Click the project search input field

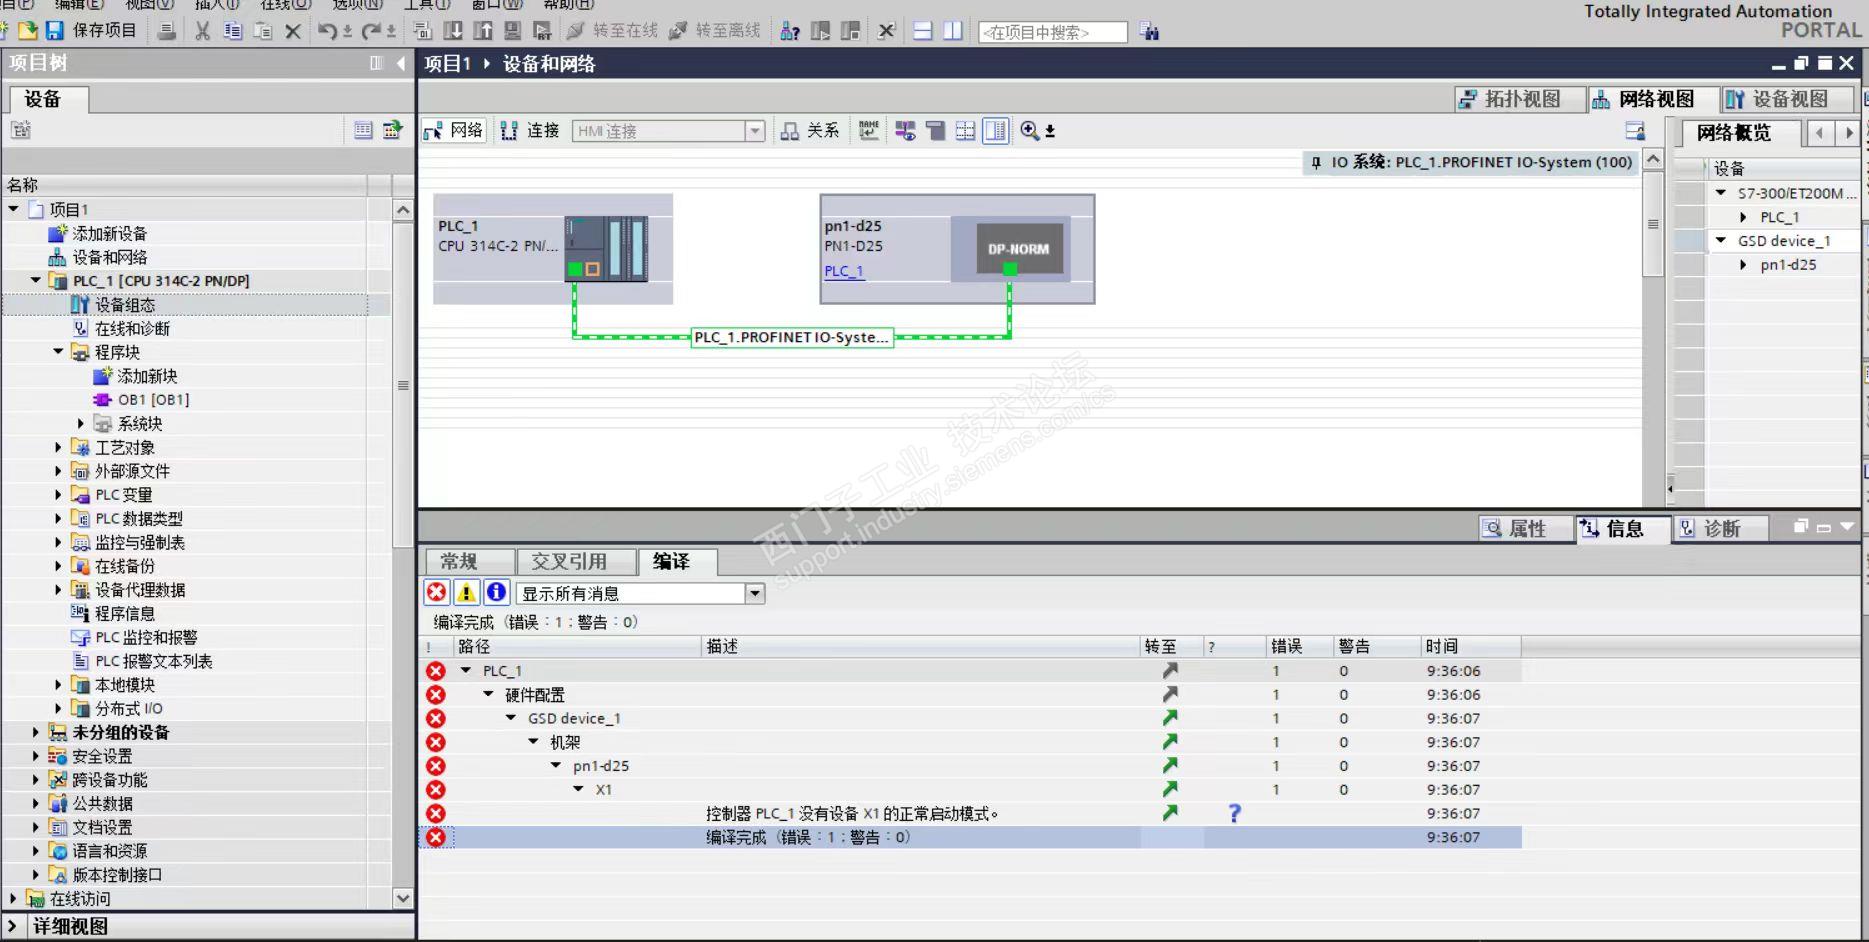[x=1052, y=32]
